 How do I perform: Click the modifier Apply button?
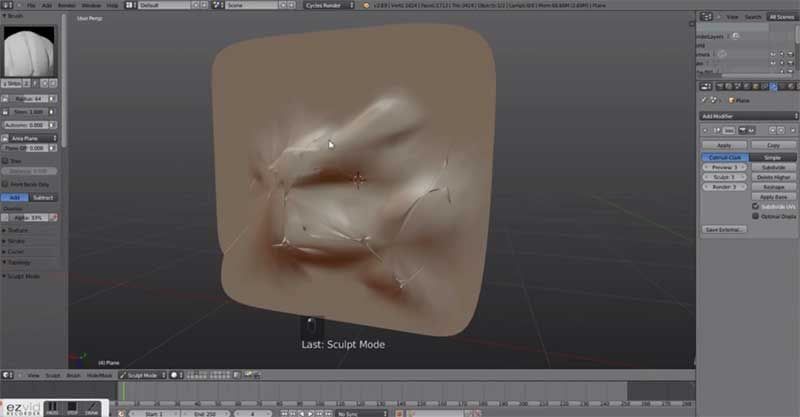(x=724, y=145)
